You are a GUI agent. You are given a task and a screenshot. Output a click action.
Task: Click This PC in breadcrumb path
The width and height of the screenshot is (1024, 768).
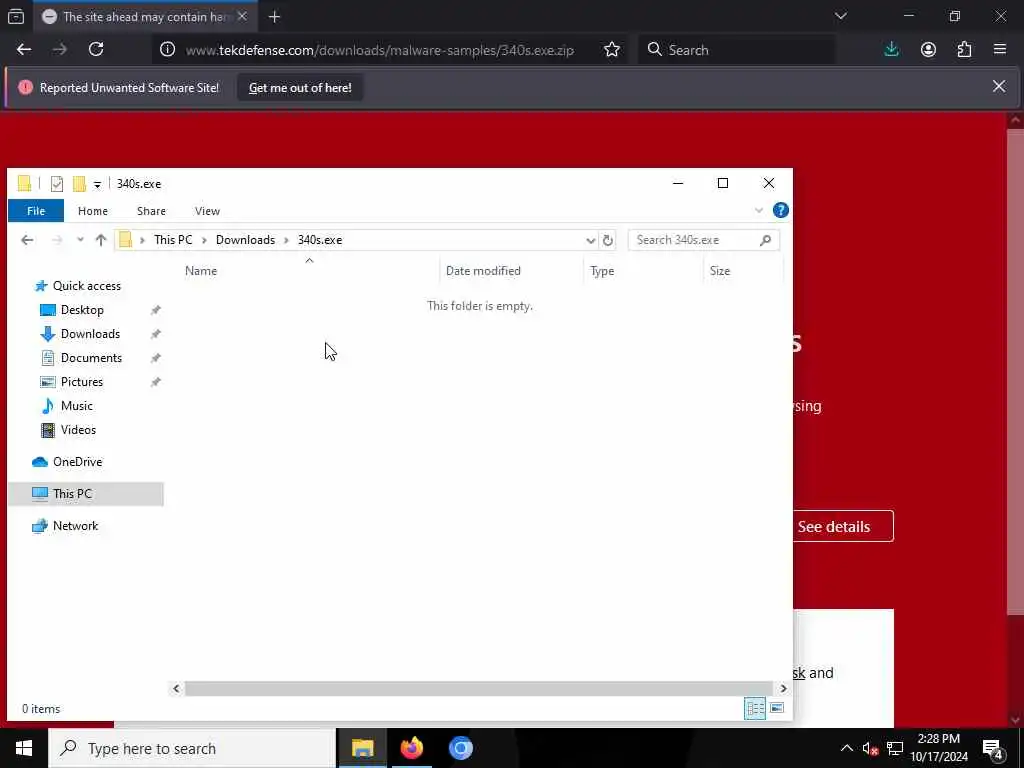coord(173,240)
